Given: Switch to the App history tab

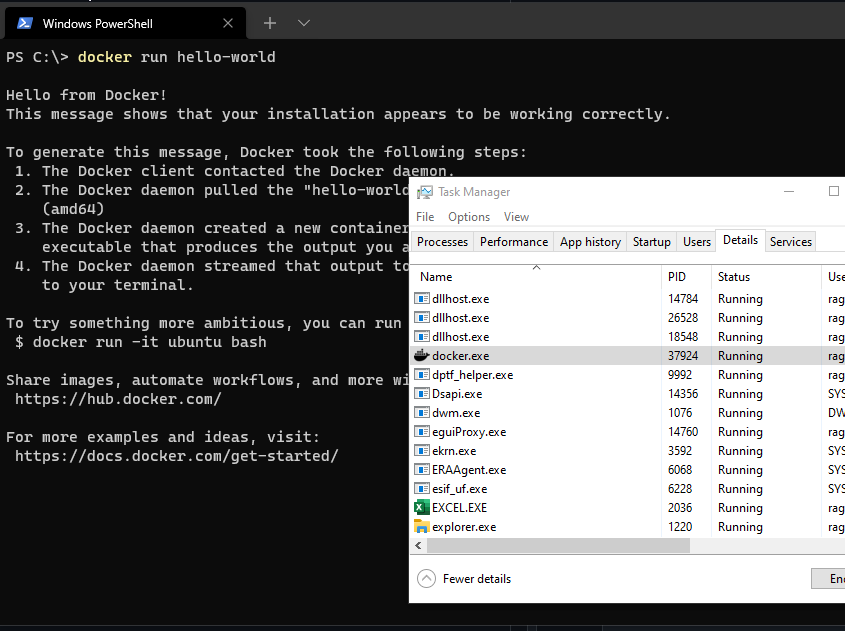Looking at the screenshot, I should (x=590, y=242).
